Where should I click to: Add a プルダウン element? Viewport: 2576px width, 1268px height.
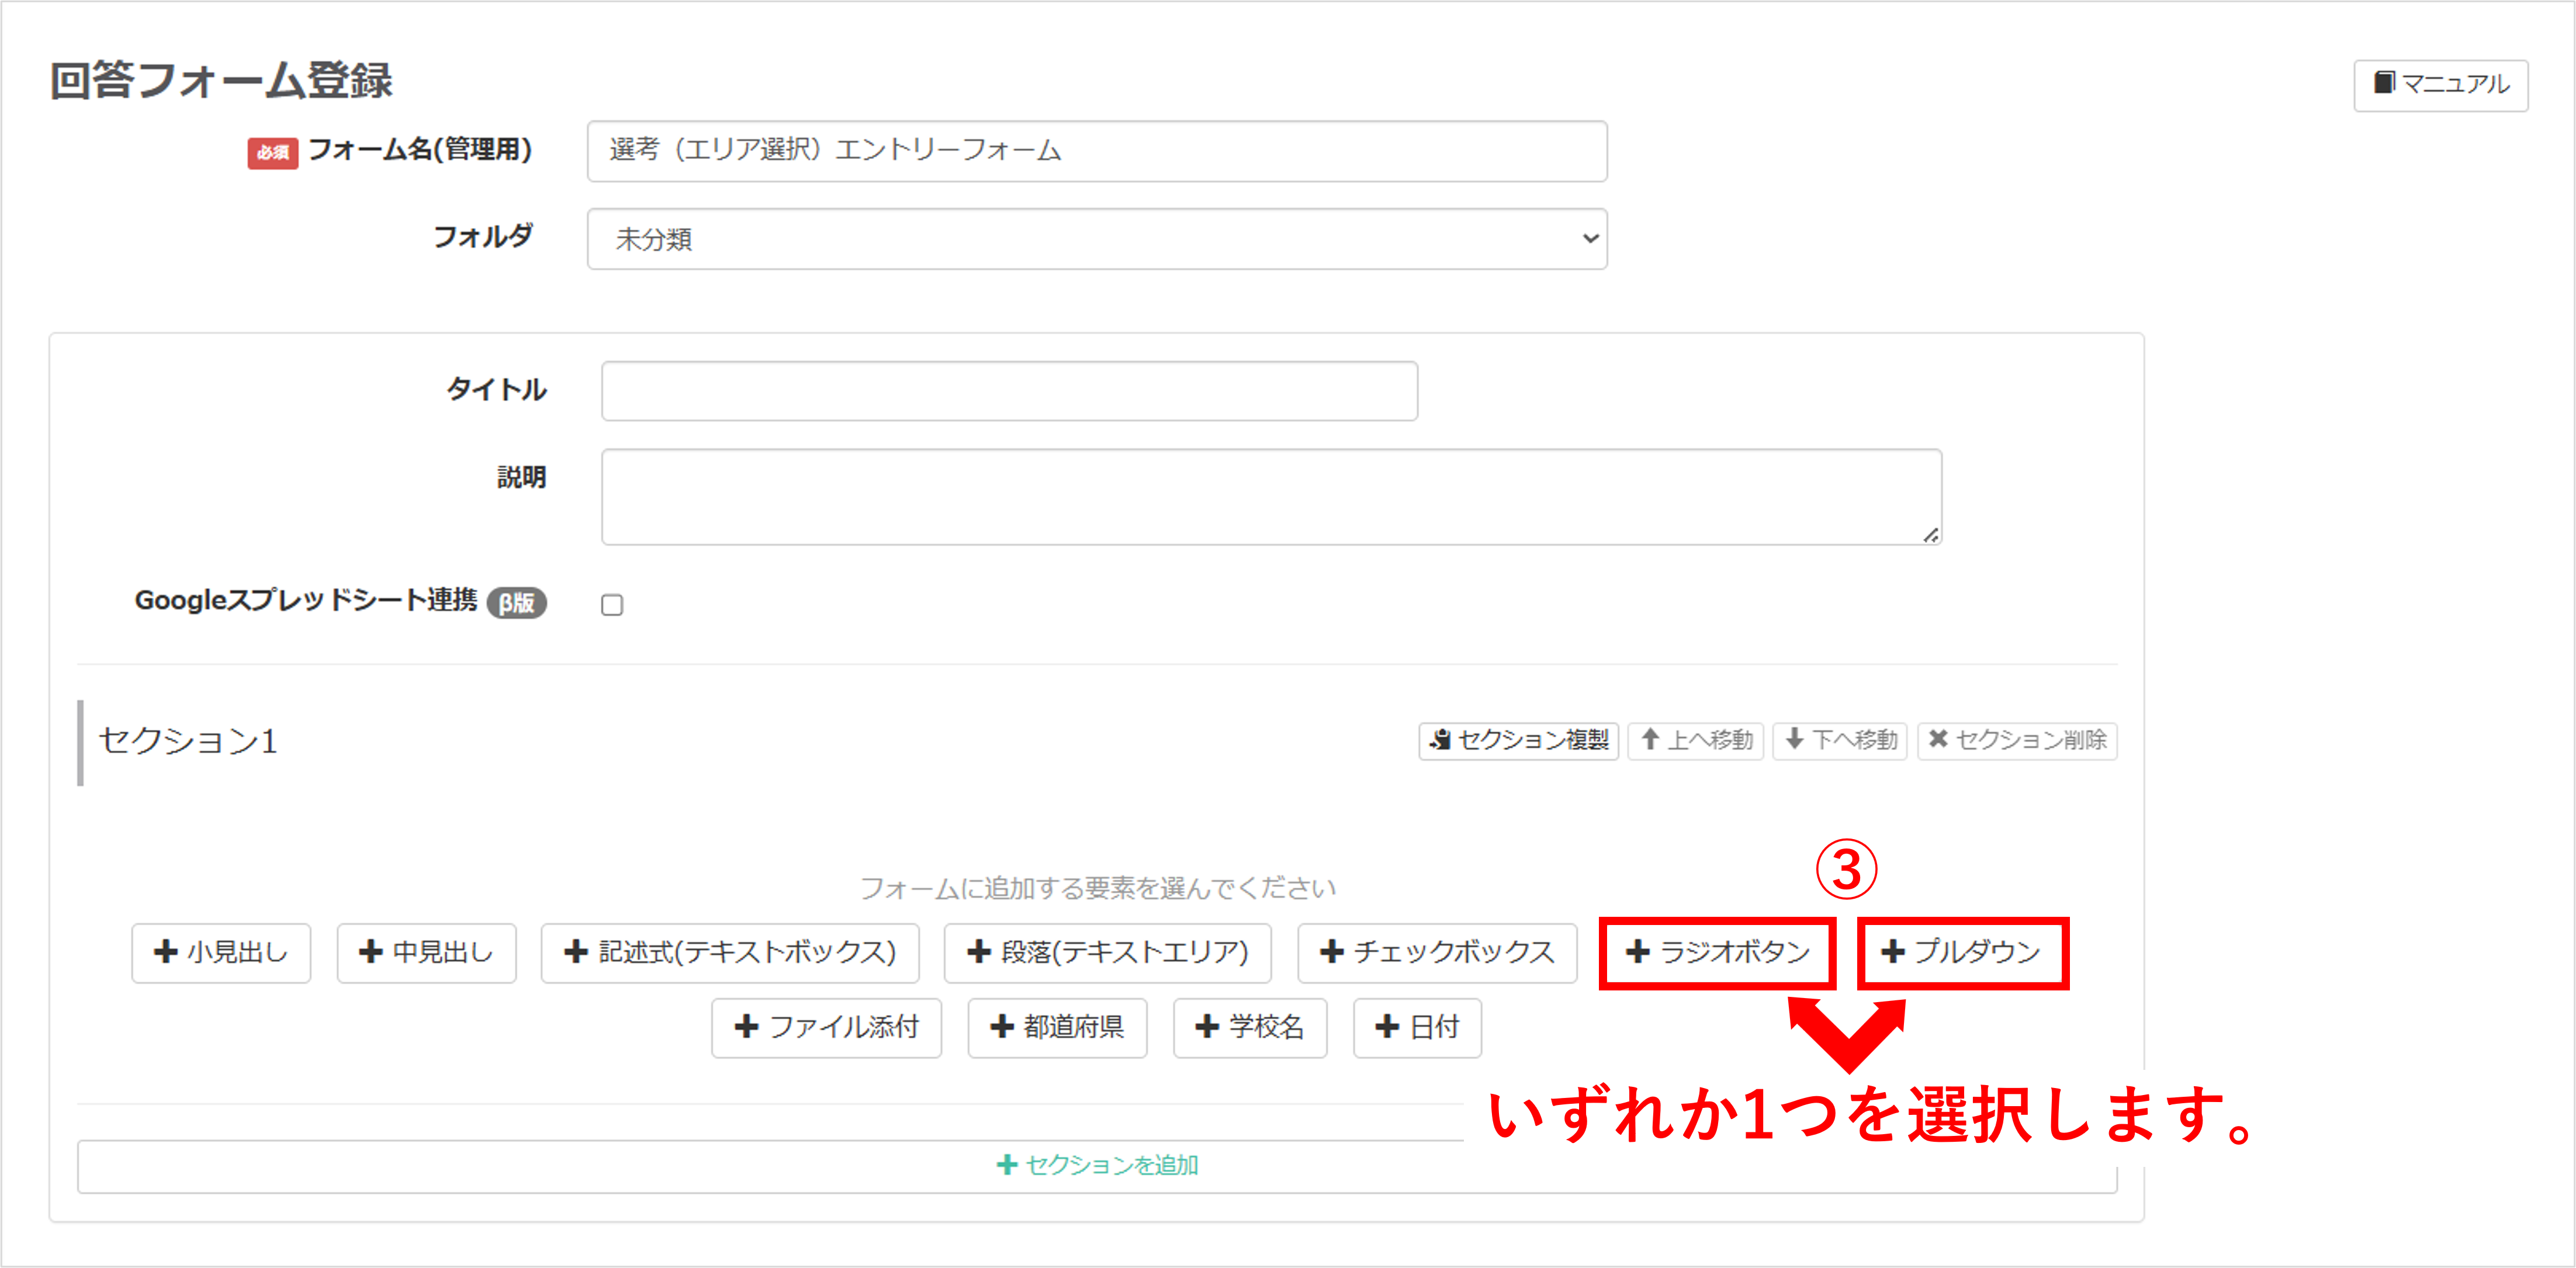pyautogui.click(x=1962, y=953)
